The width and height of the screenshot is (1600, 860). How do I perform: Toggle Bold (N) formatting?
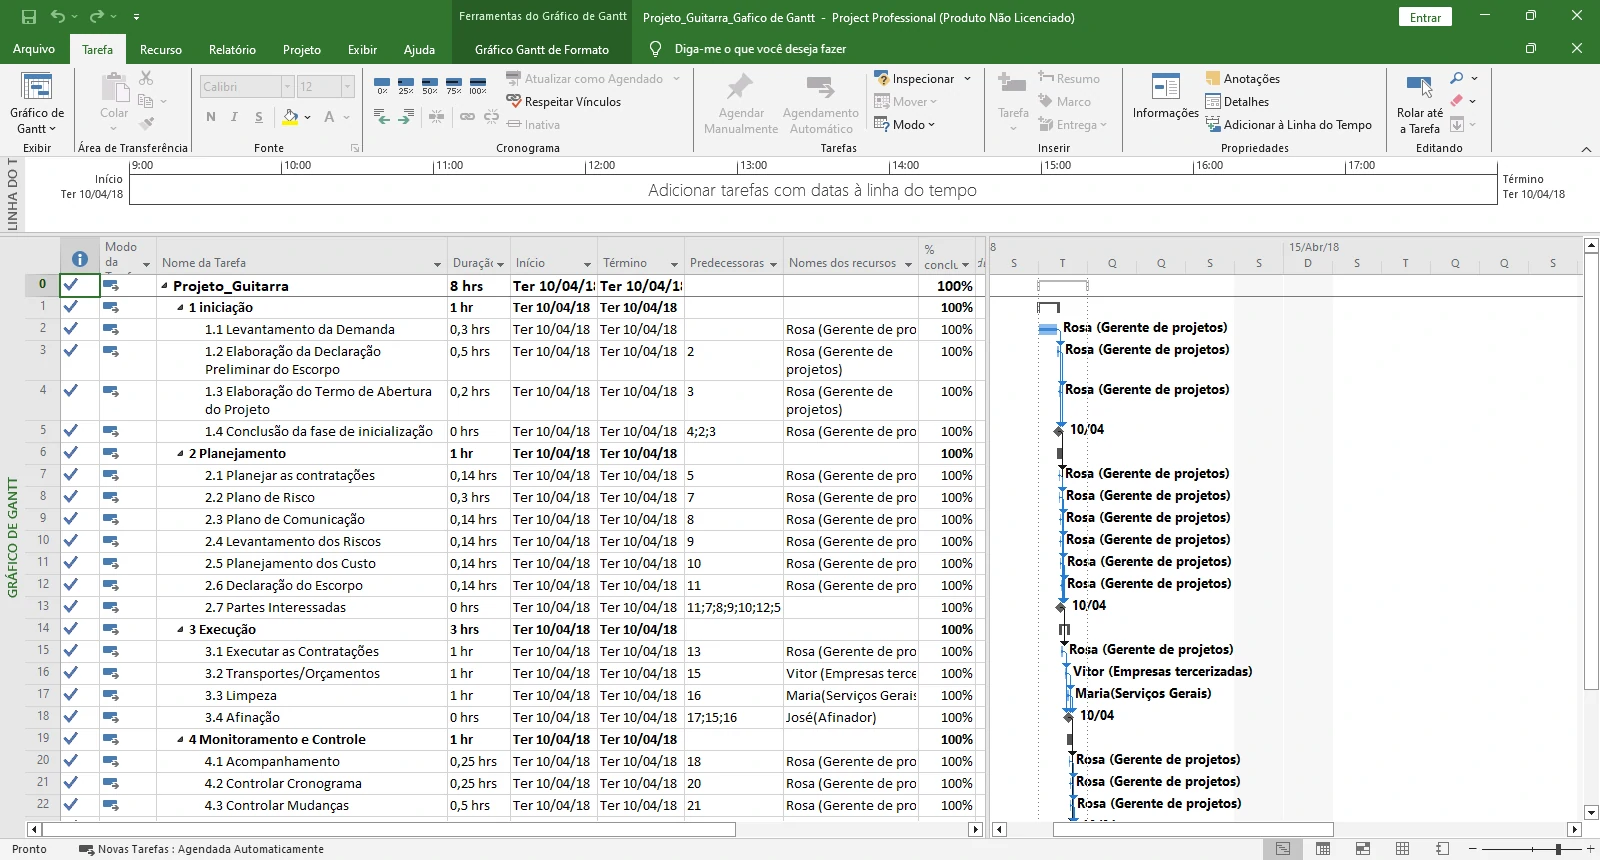pos(211,117)
